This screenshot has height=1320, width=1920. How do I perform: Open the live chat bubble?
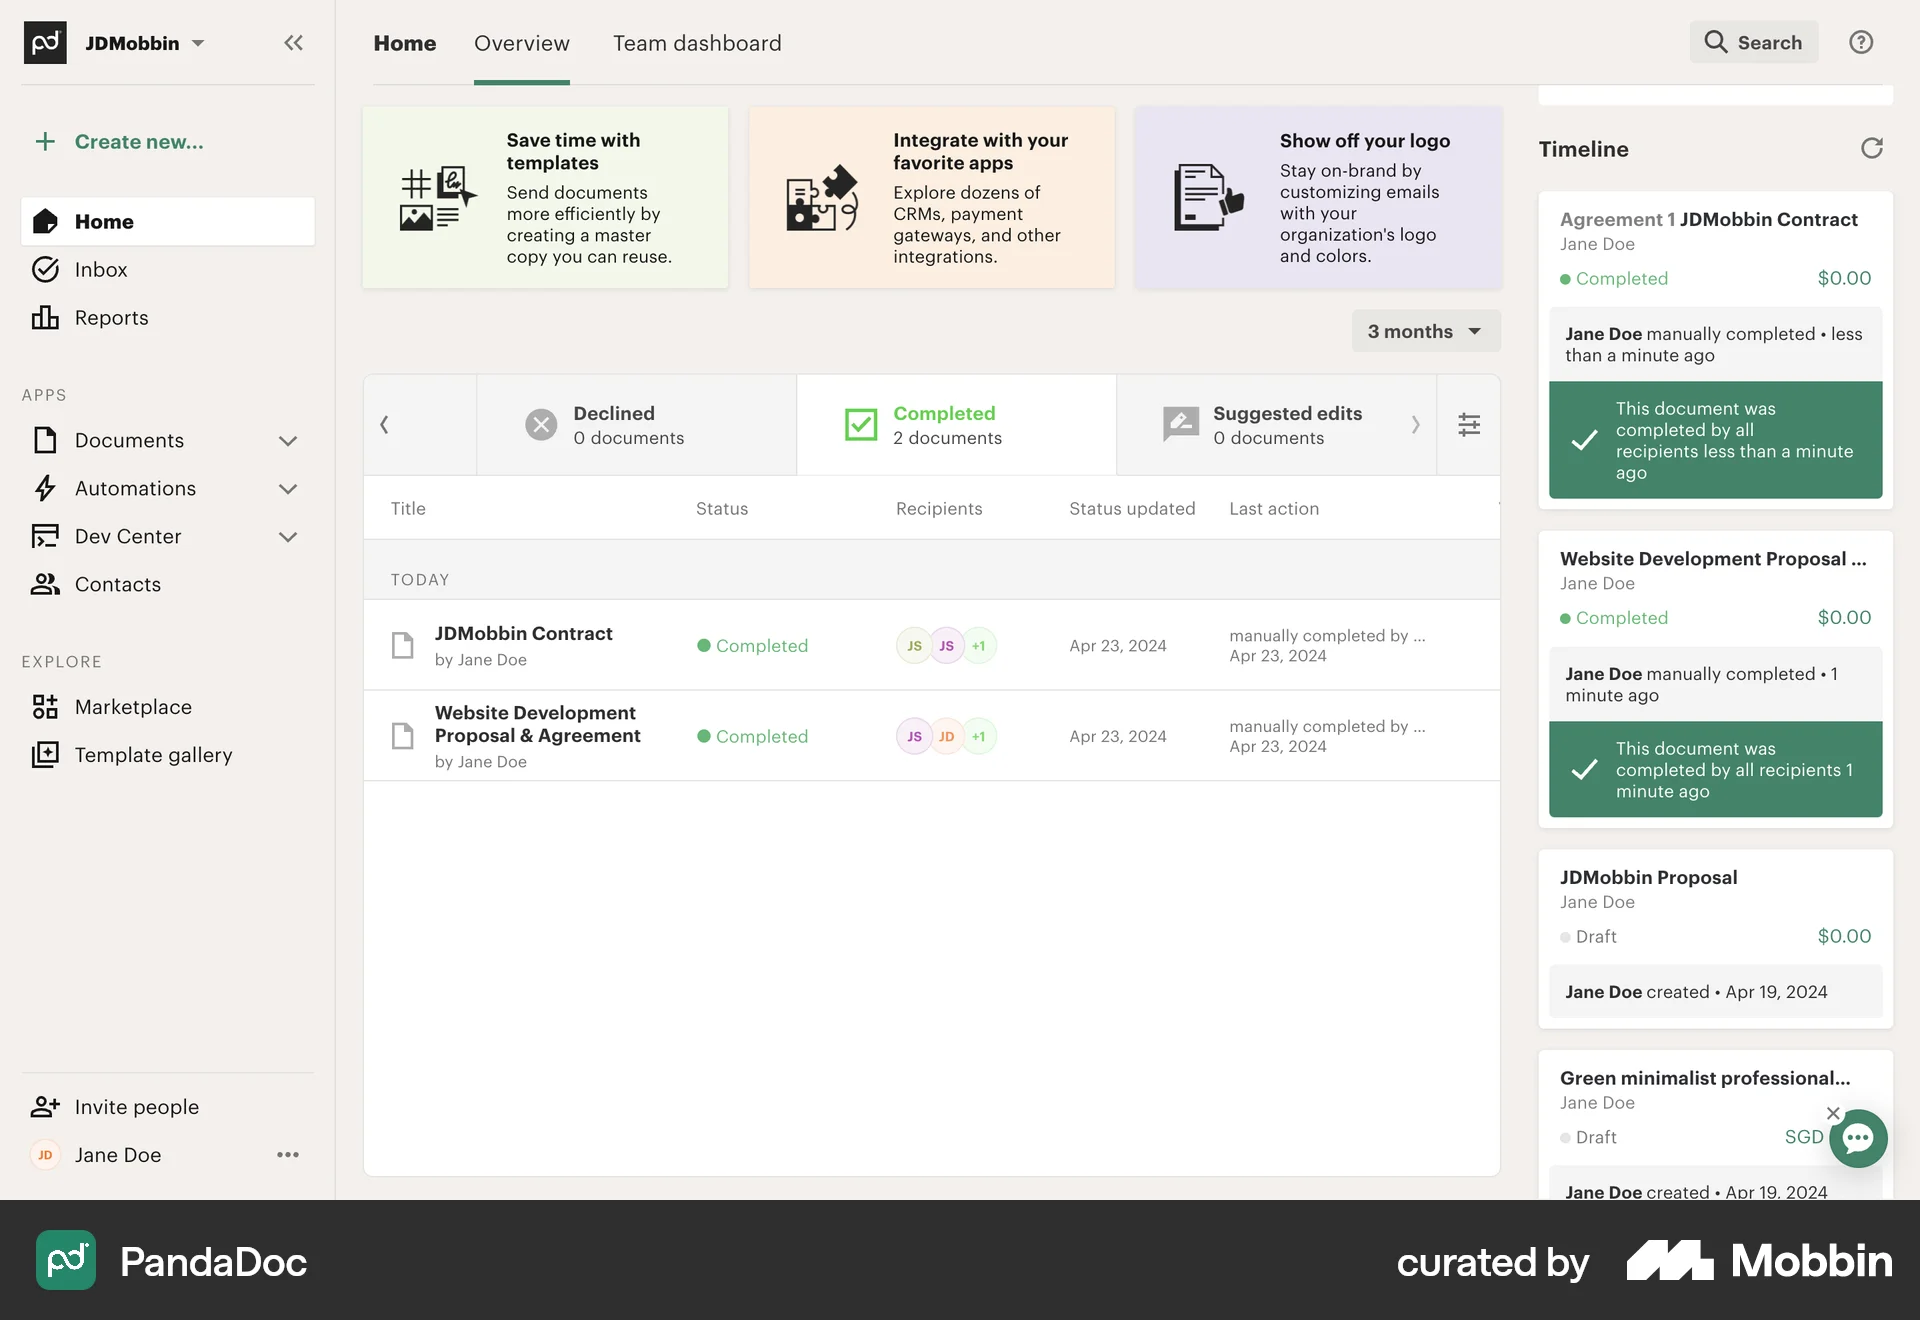click(x=1858, y=1139)
